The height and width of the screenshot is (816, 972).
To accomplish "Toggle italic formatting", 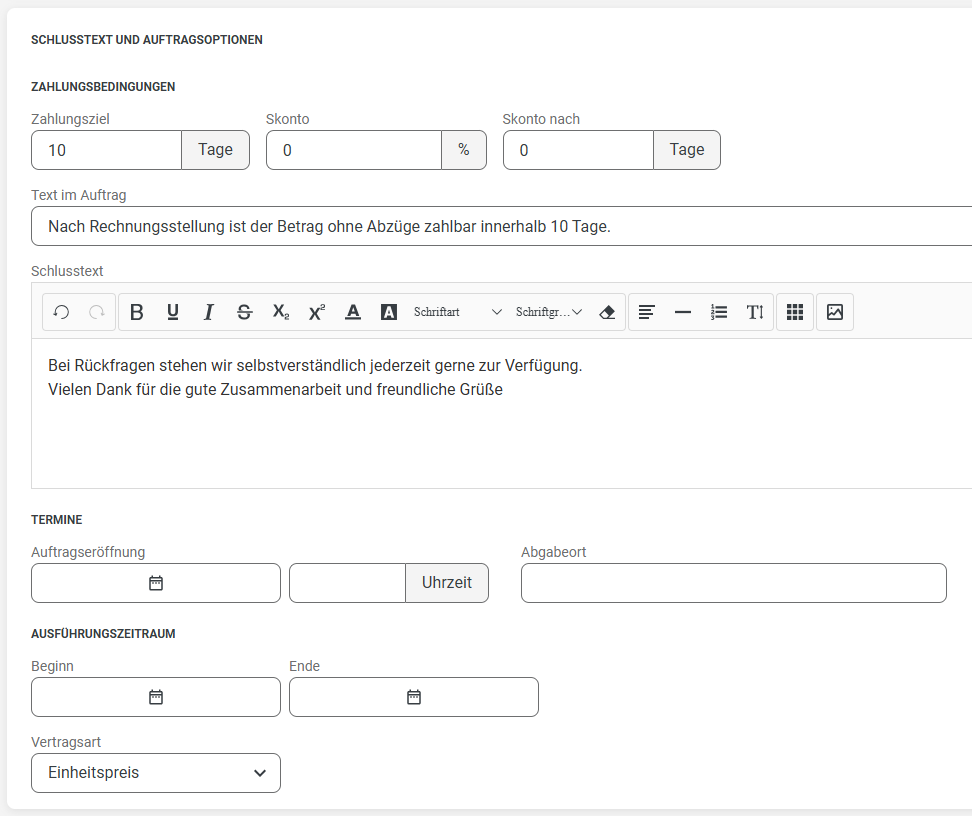I will click(209, 312).
